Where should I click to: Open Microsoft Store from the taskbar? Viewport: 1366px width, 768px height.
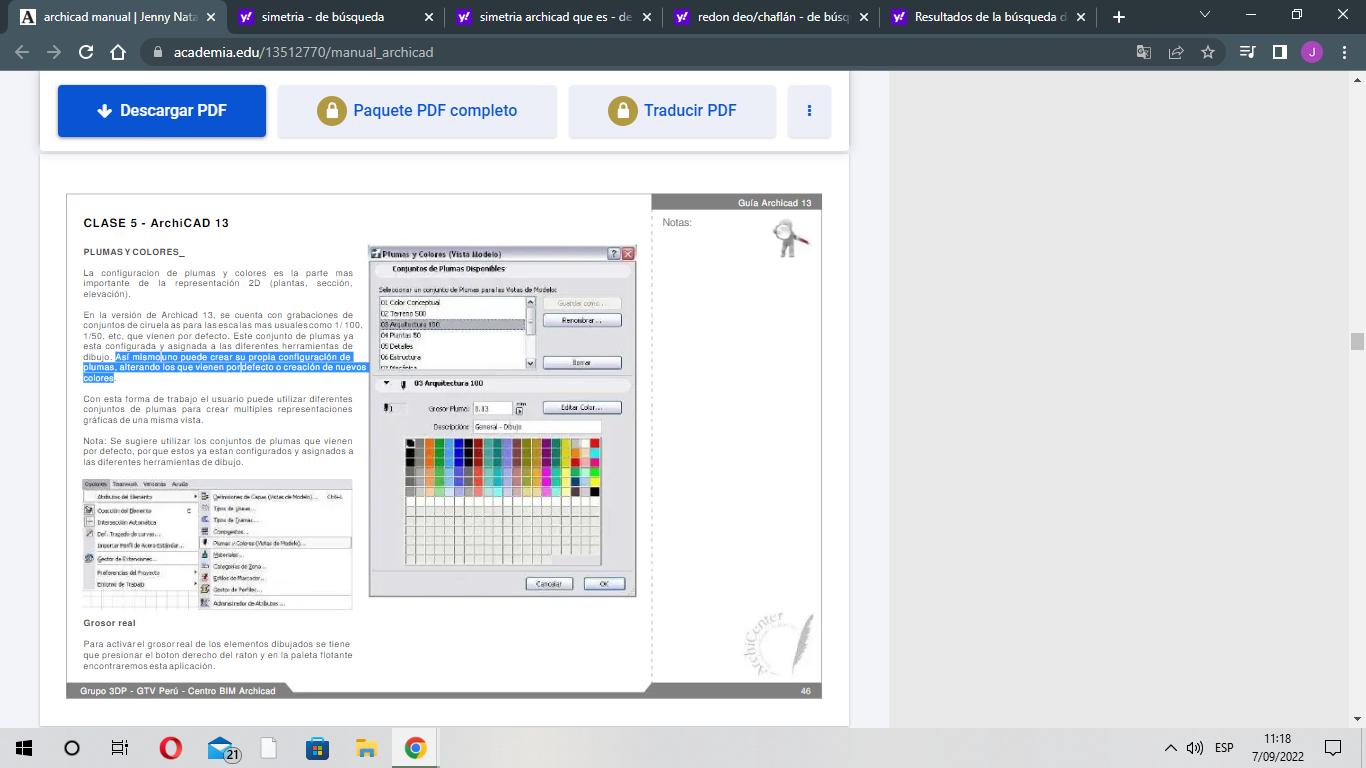pos(317,748)
